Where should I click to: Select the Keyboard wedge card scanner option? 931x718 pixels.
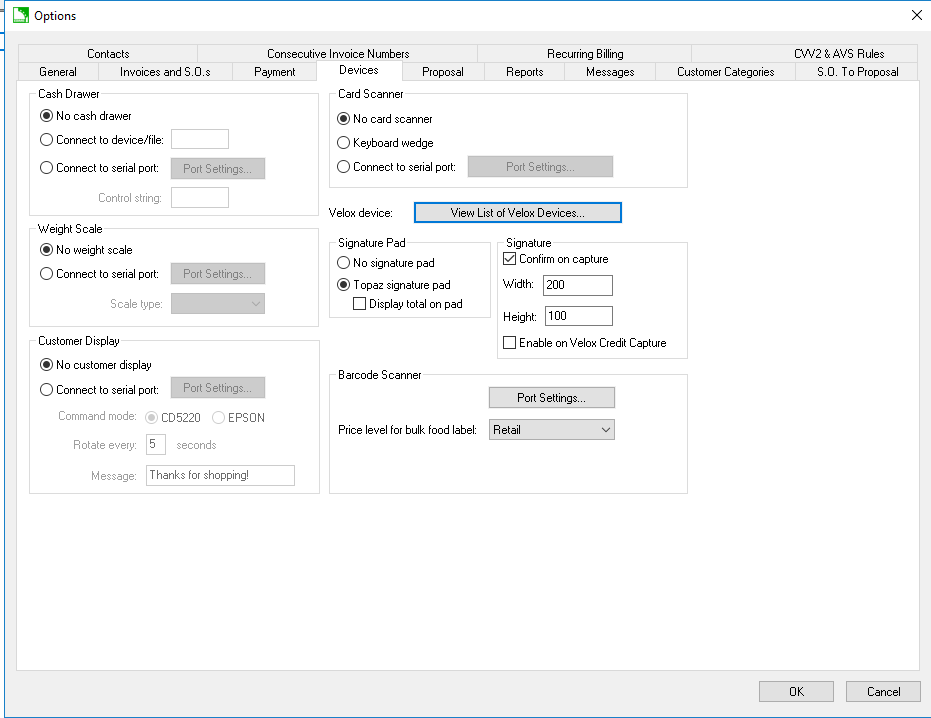tap(344, 143)
